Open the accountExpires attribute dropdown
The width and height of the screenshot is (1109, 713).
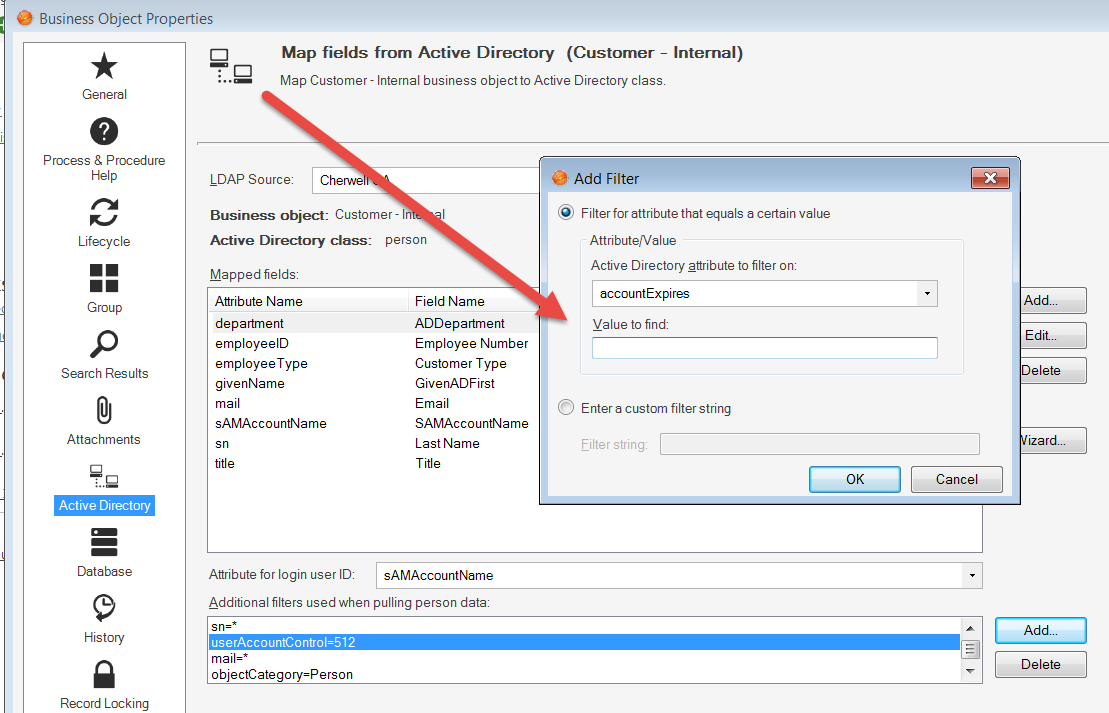tap(927, 293)
